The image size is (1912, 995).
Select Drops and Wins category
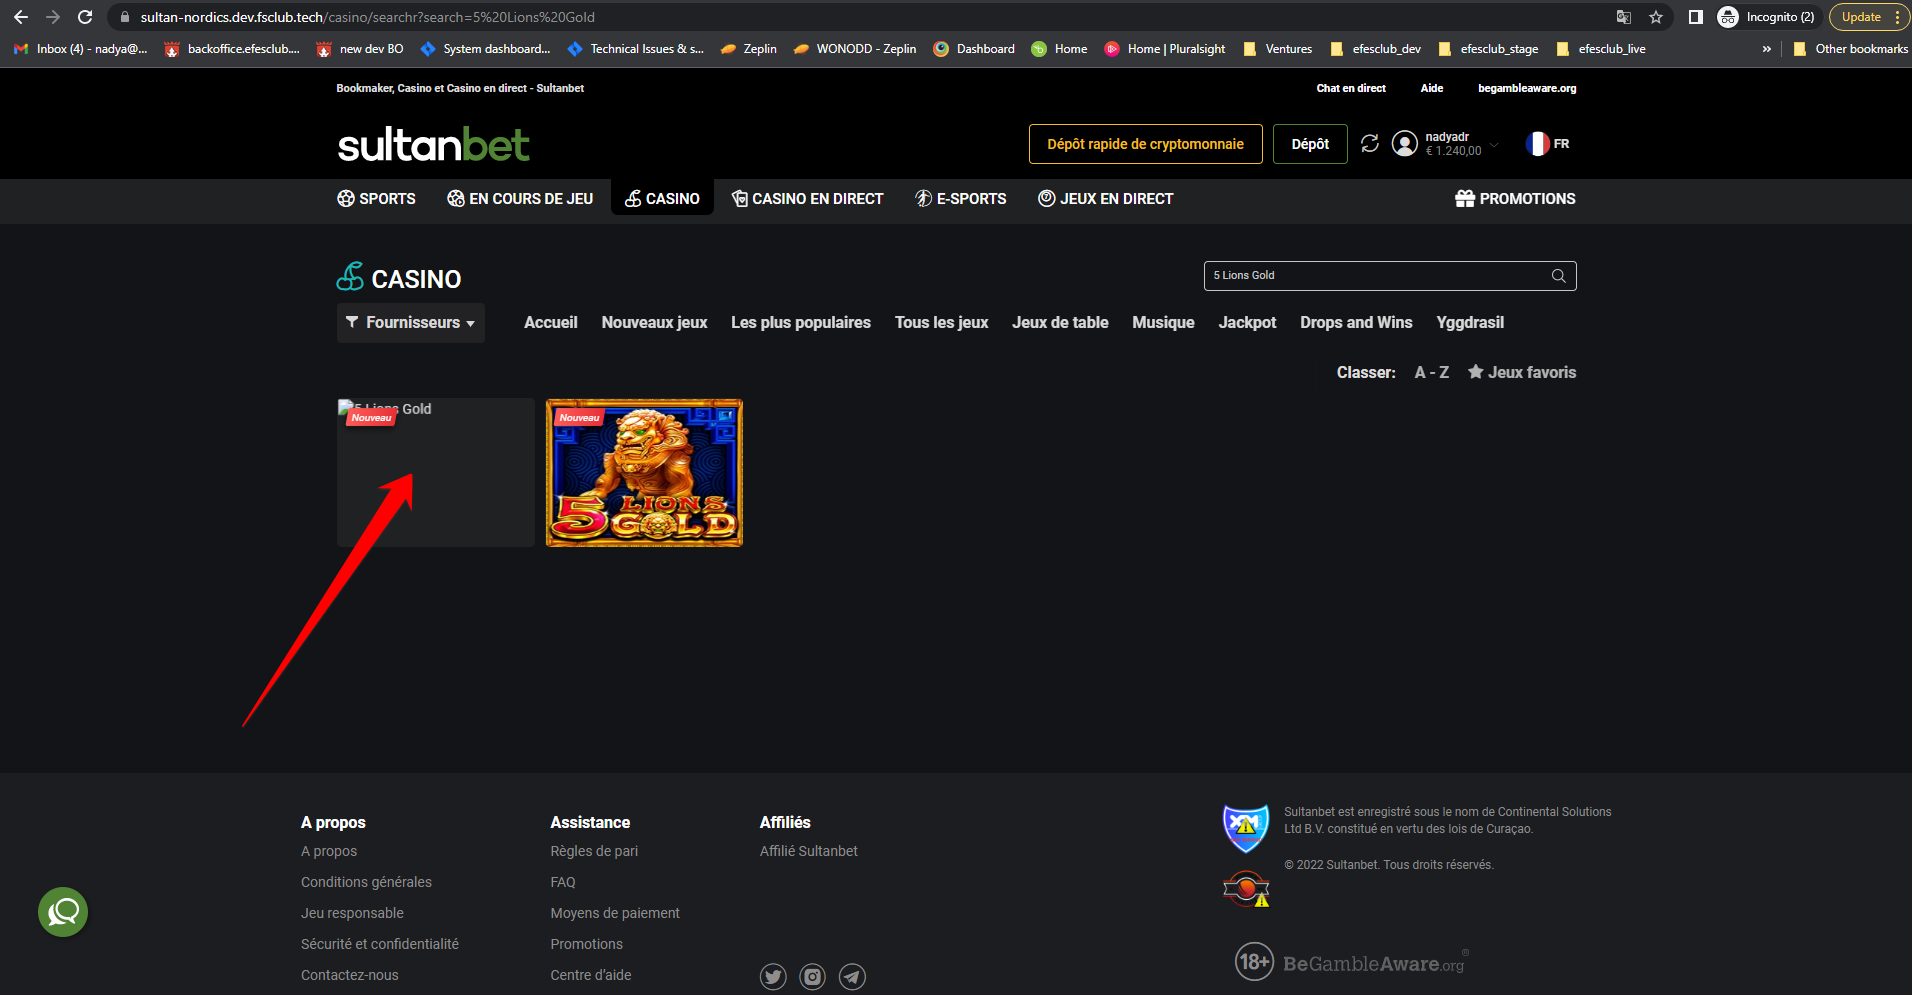coord(1356,323)
